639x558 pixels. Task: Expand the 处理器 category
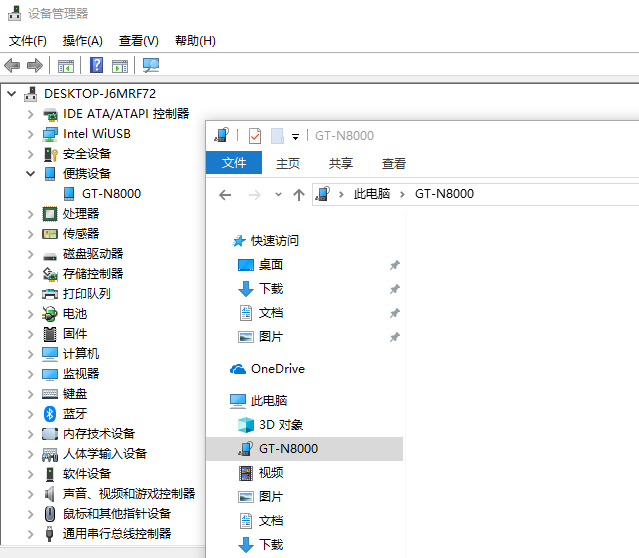pos(31,213)
